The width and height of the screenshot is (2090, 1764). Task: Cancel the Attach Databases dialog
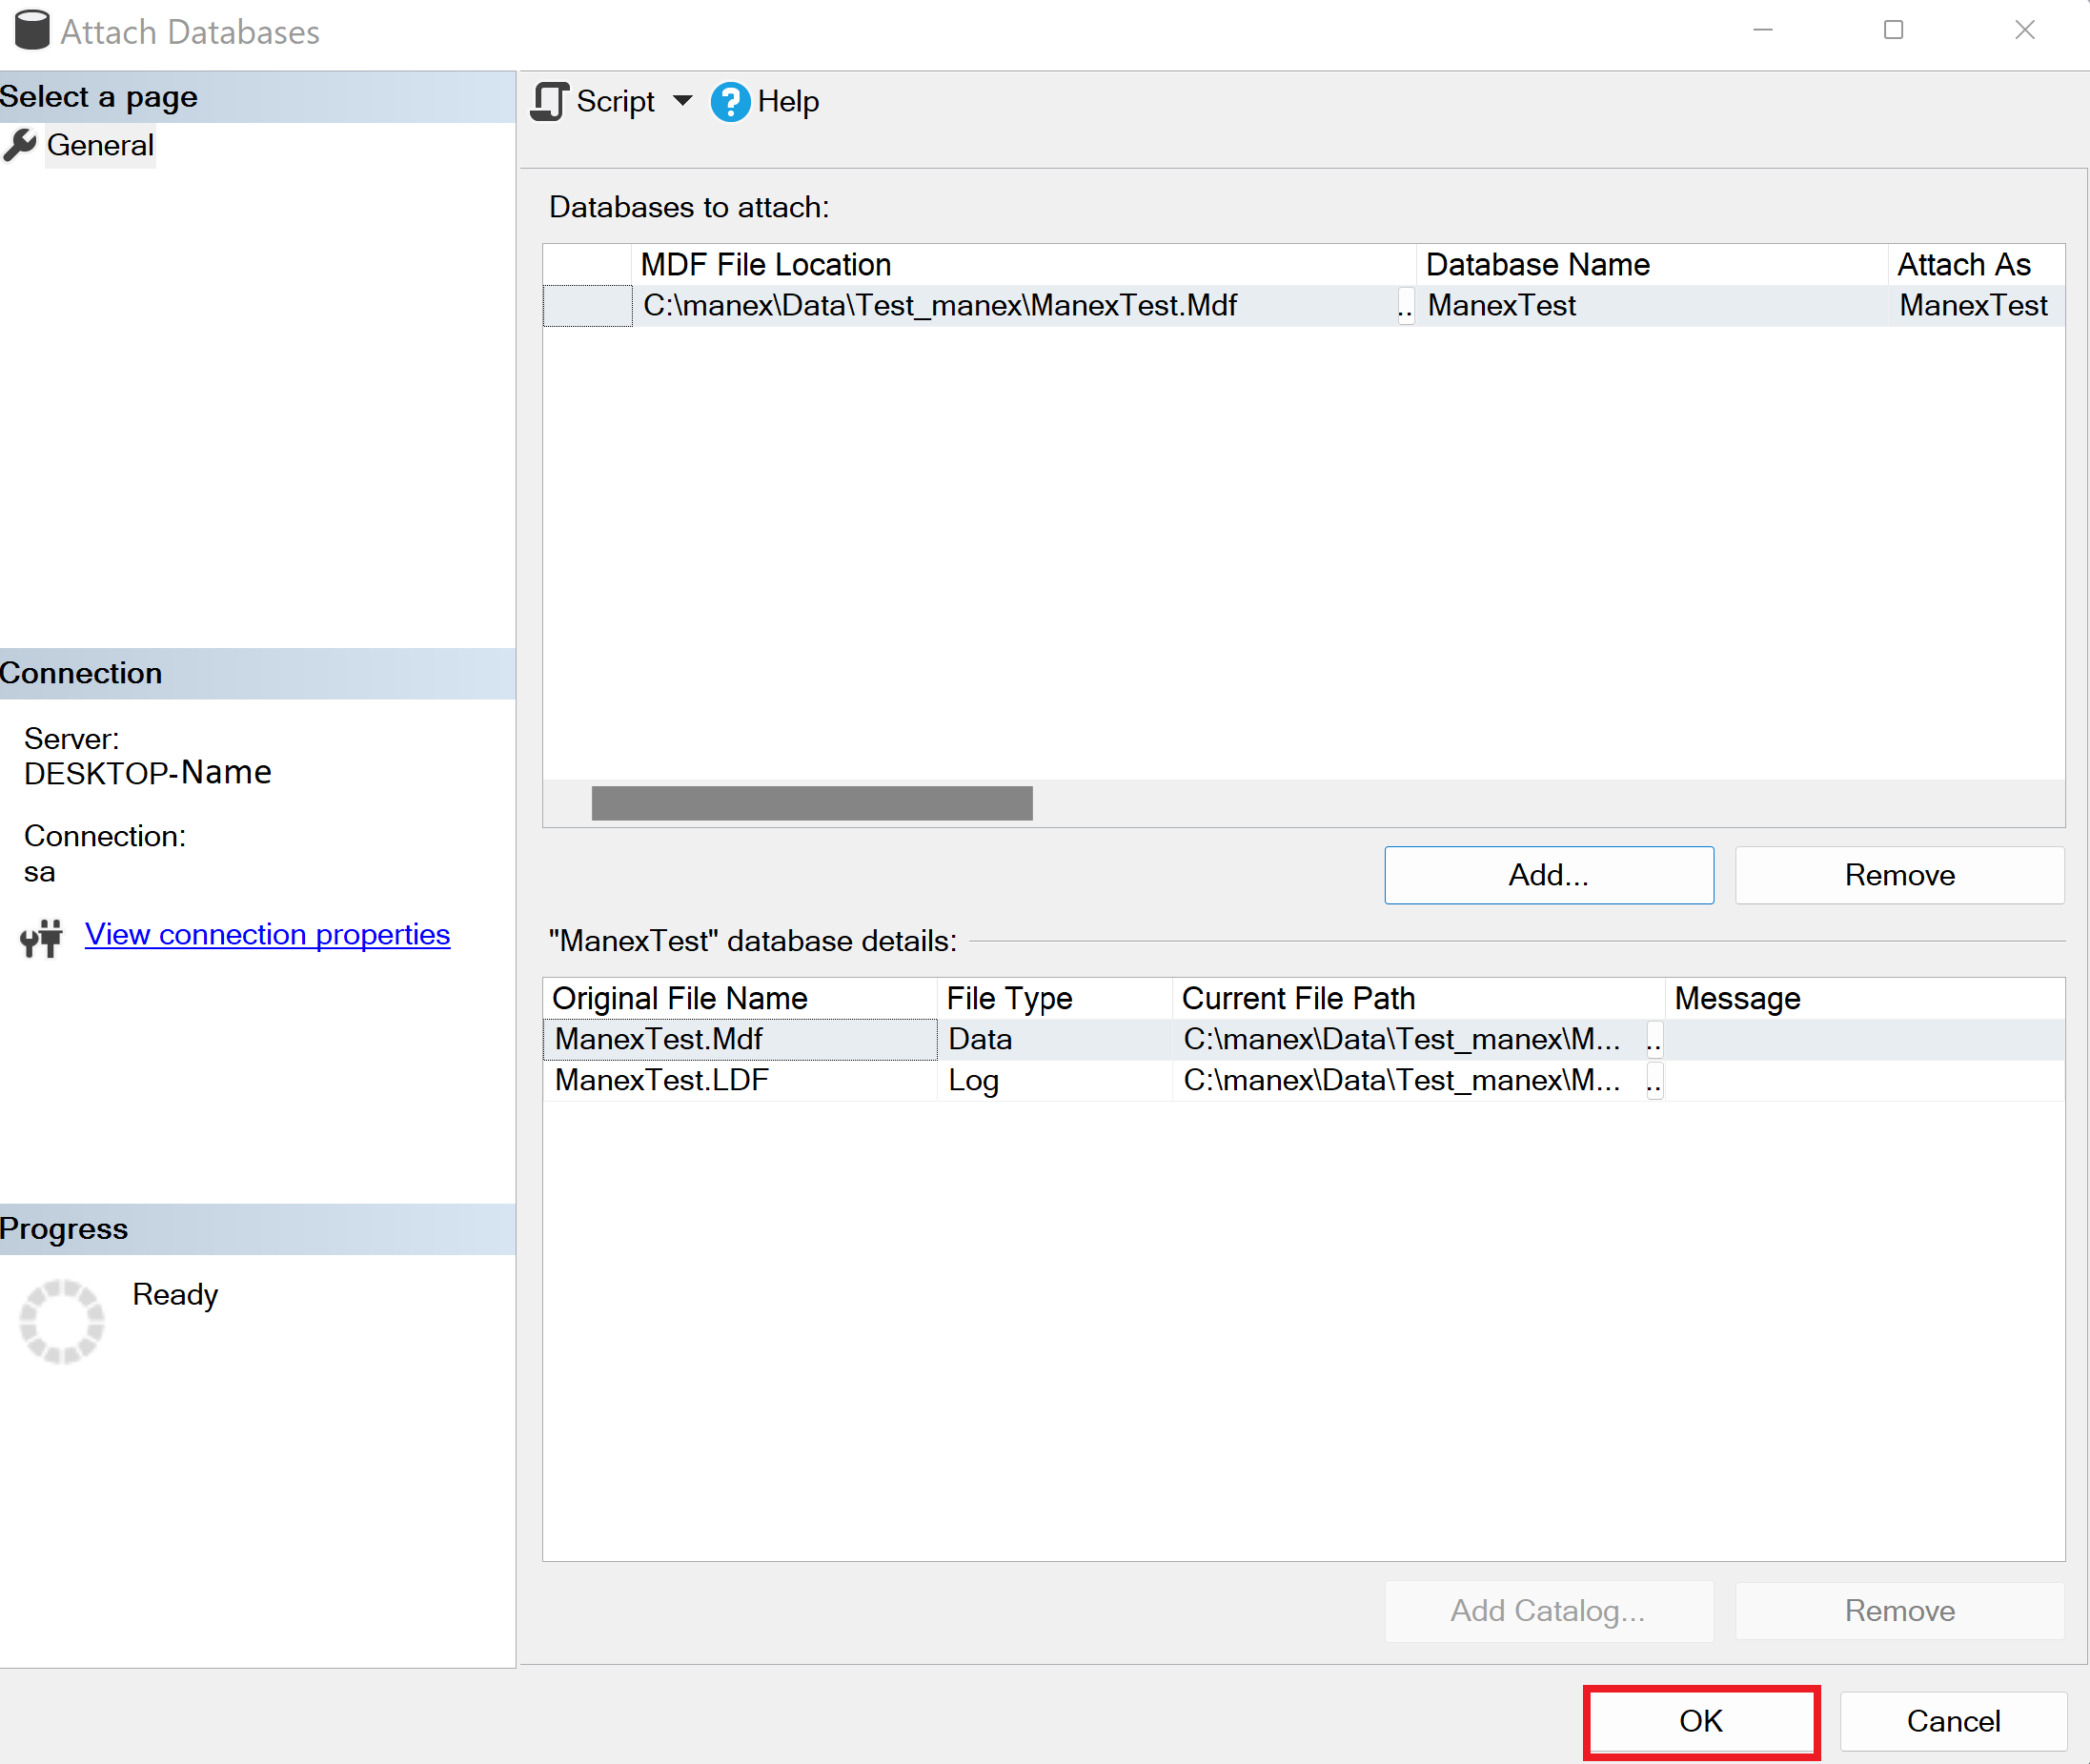coord(1952,1721)
